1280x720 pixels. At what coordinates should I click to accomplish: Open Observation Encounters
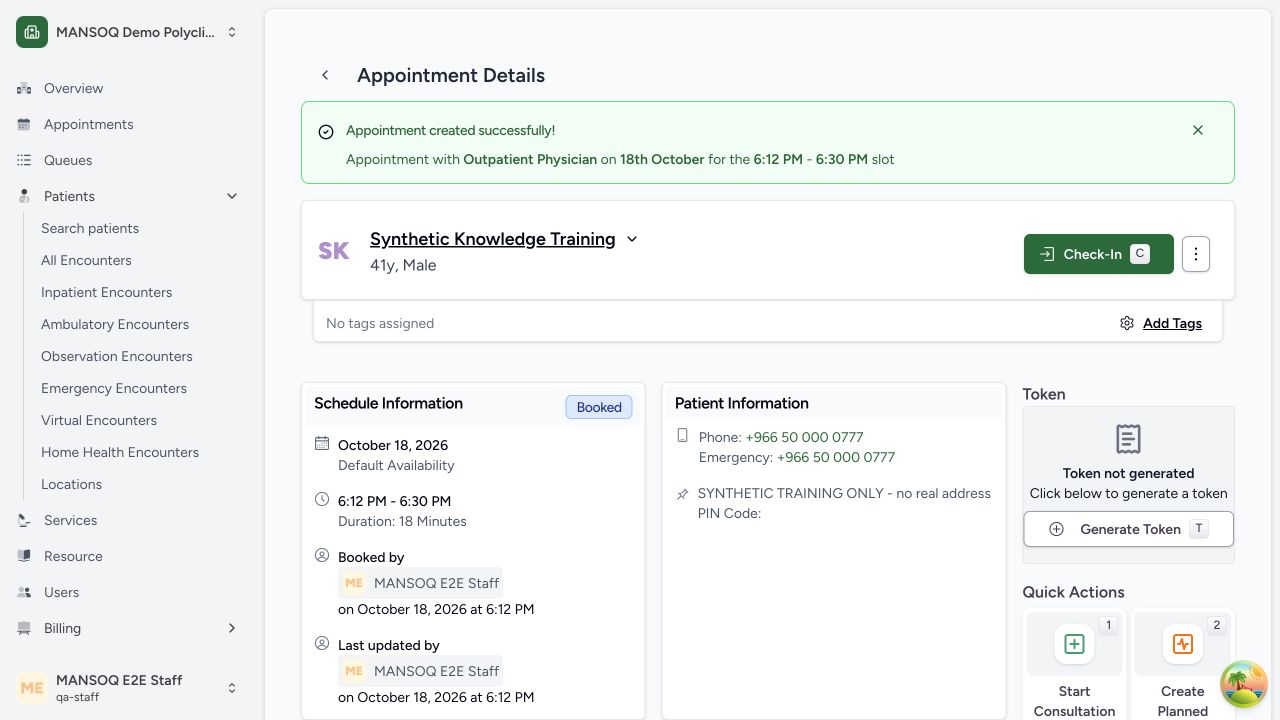click(117, 356)
